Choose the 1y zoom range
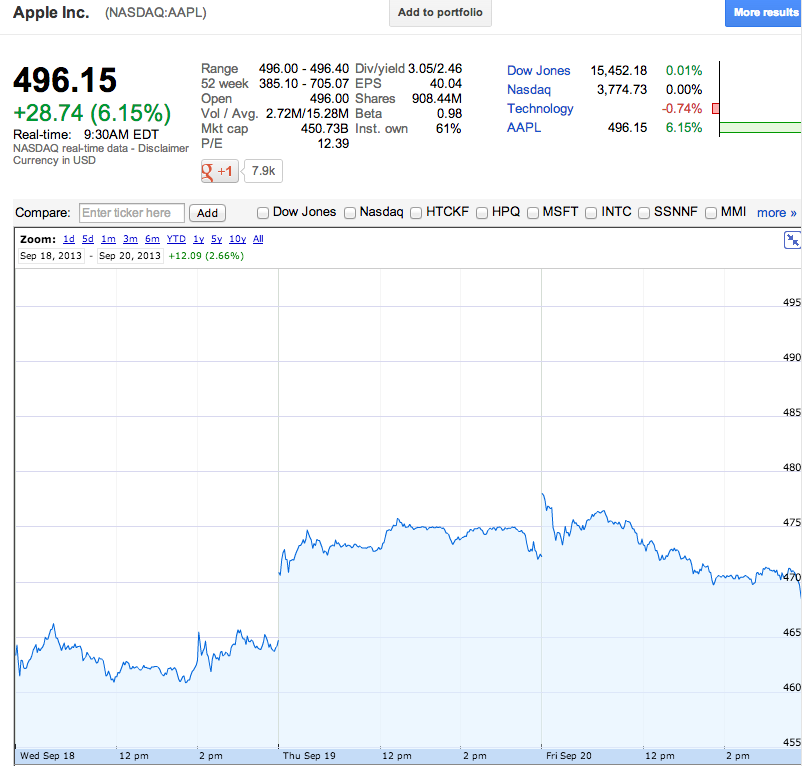802x766 pixels. (198, 239)
